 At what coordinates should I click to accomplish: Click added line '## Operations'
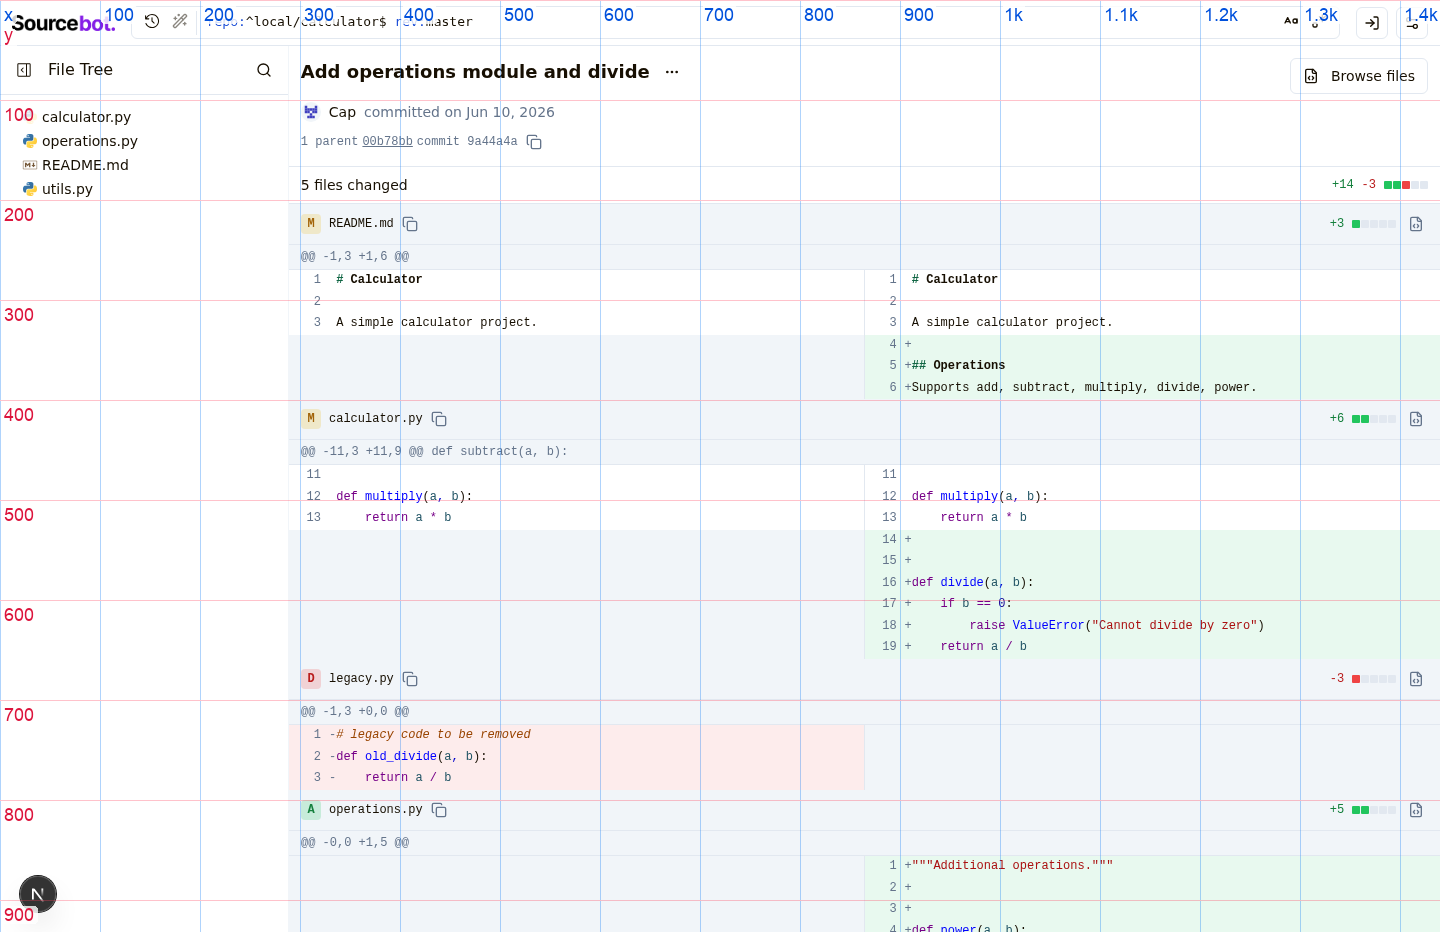[x=958, y=366]
